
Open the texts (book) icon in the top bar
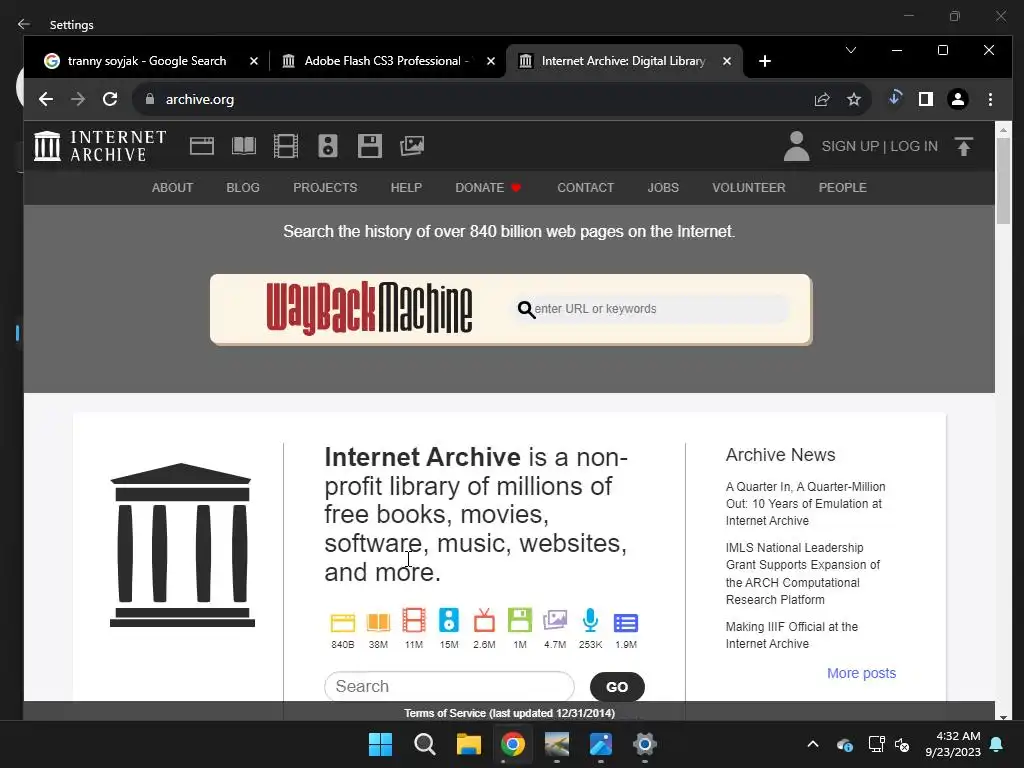(x=244, y=146)
